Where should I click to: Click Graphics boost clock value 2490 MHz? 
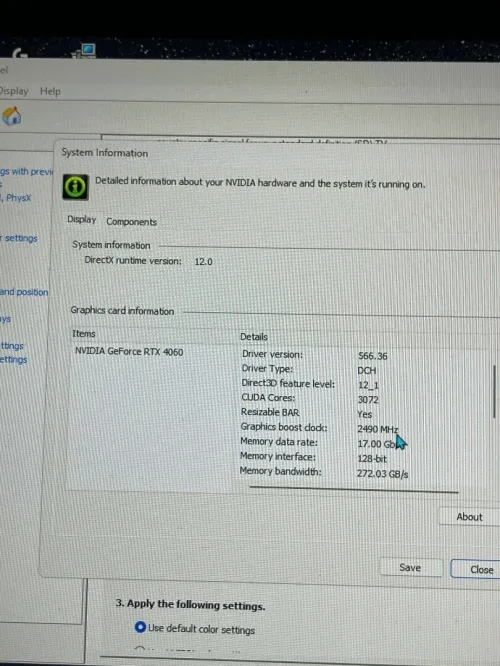tap(378, 429)
